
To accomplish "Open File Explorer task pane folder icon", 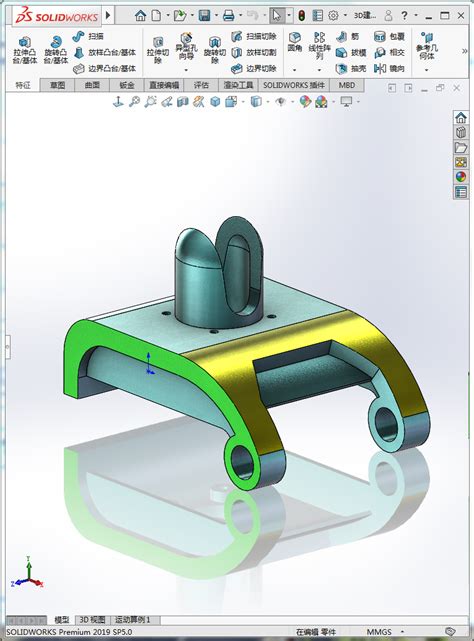I will [x=461, y=148].
